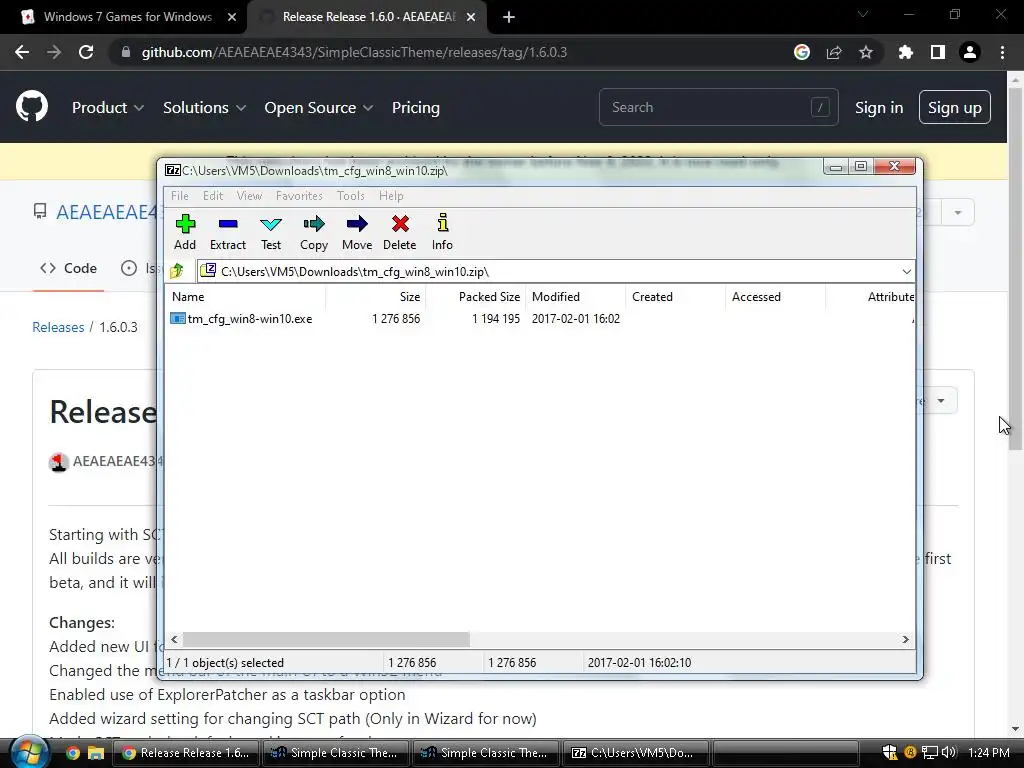Screen dimensions: 1024x768
Task: Click the Windows Start orb
Action: coord(29,752)
